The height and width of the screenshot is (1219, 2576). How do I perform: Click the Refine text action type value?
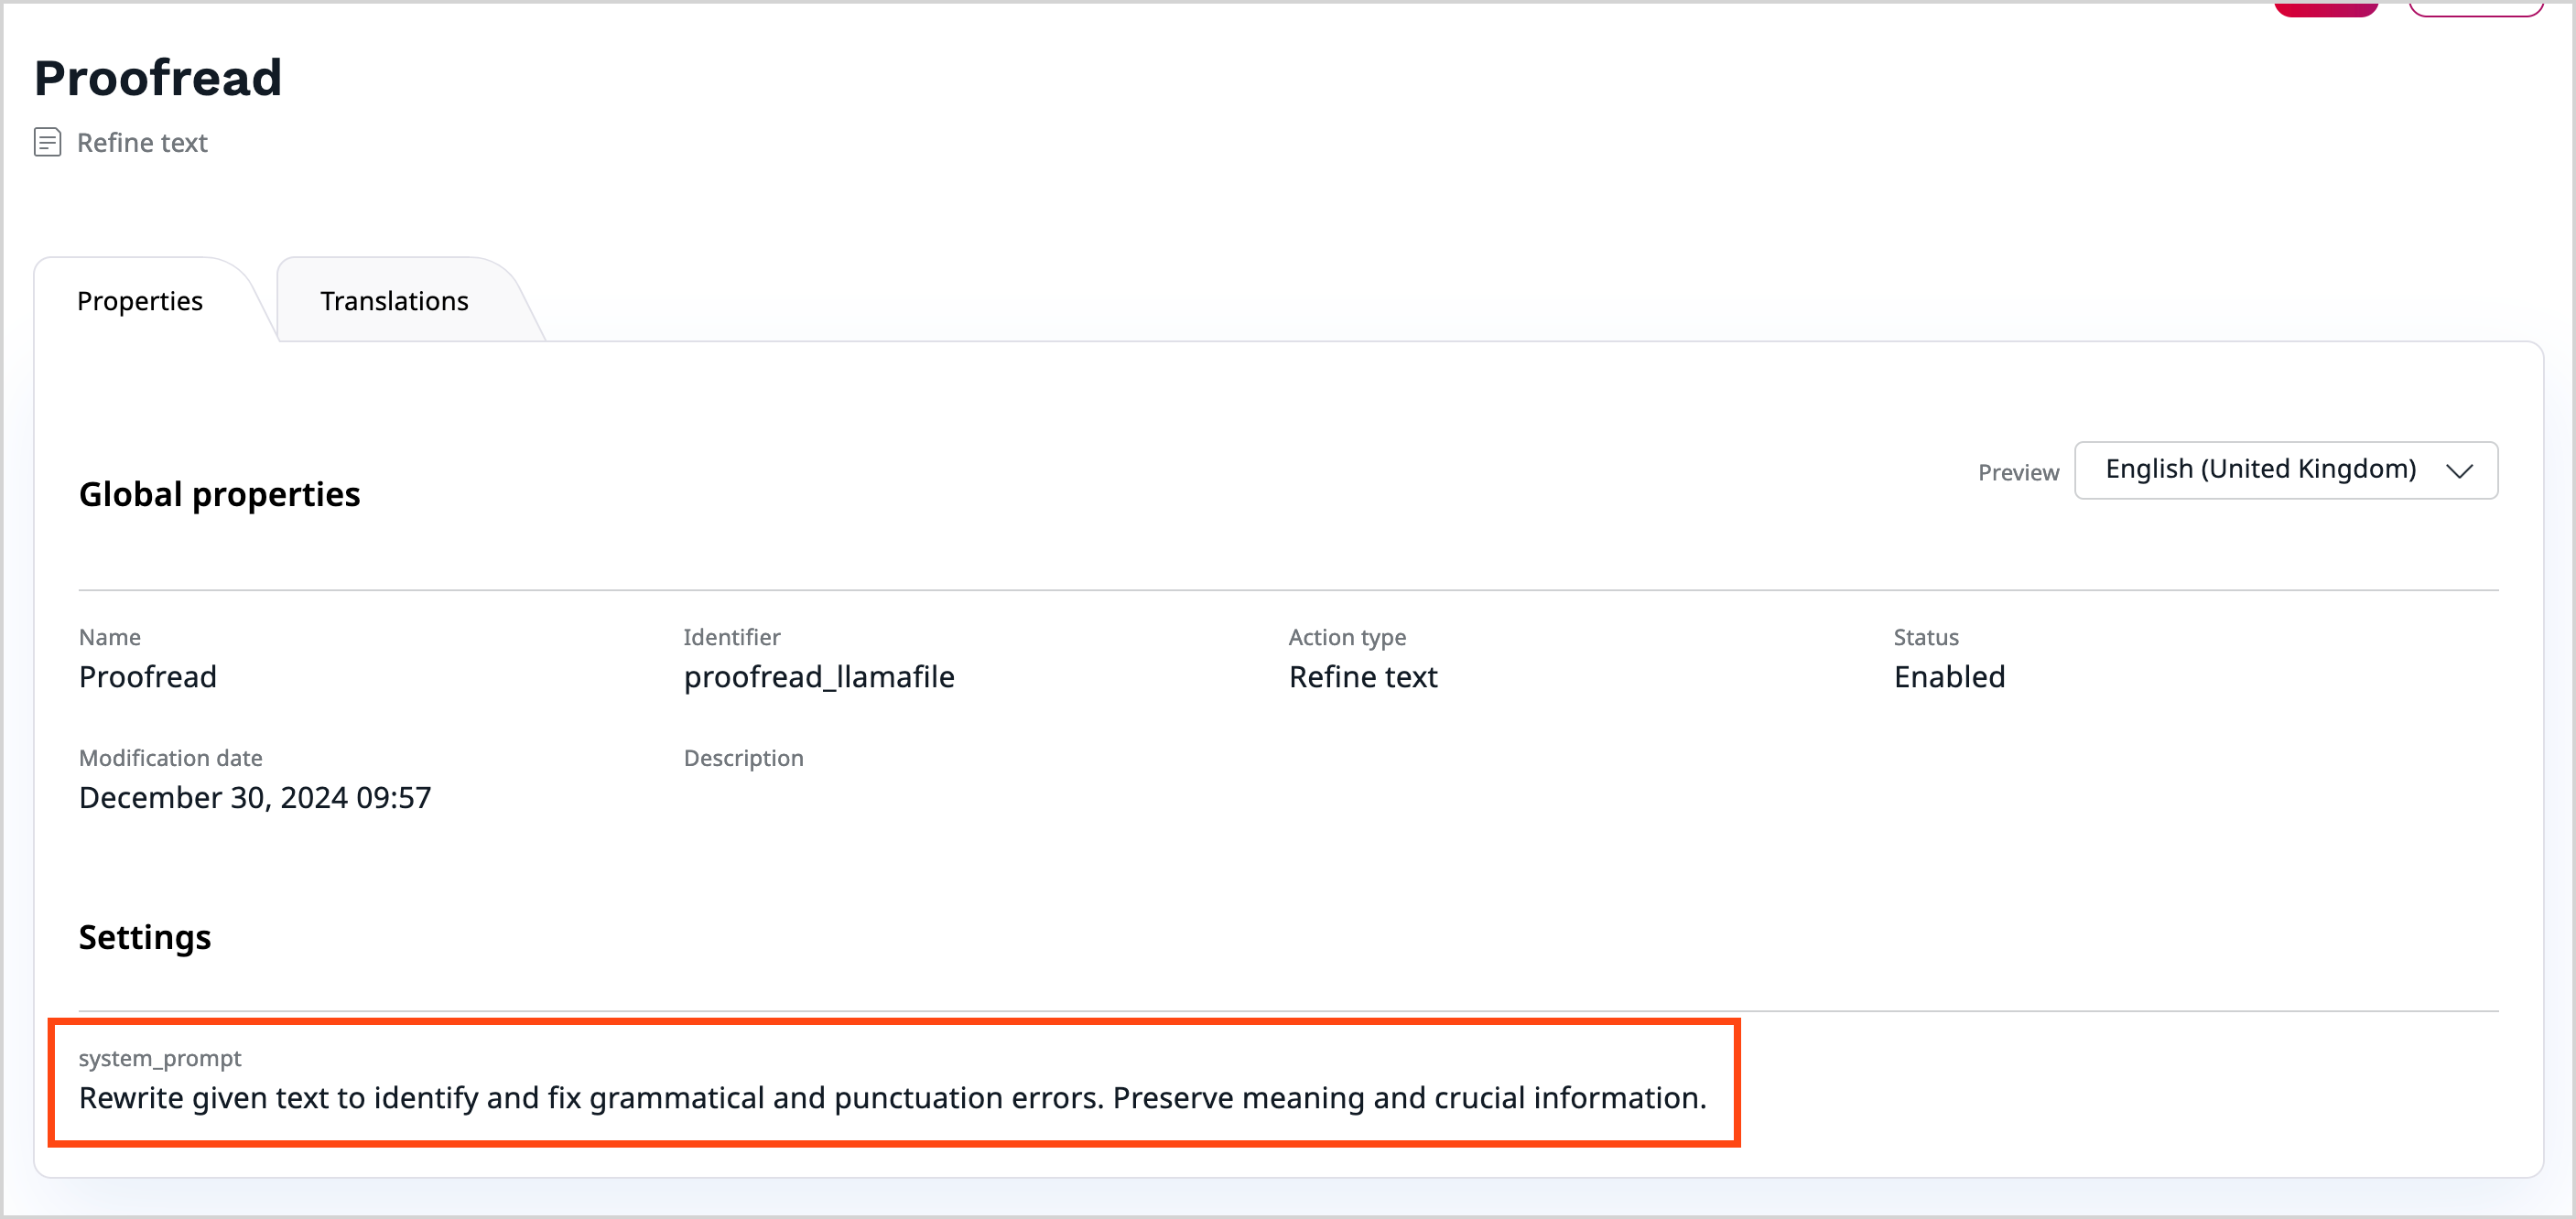[1363, 676]
